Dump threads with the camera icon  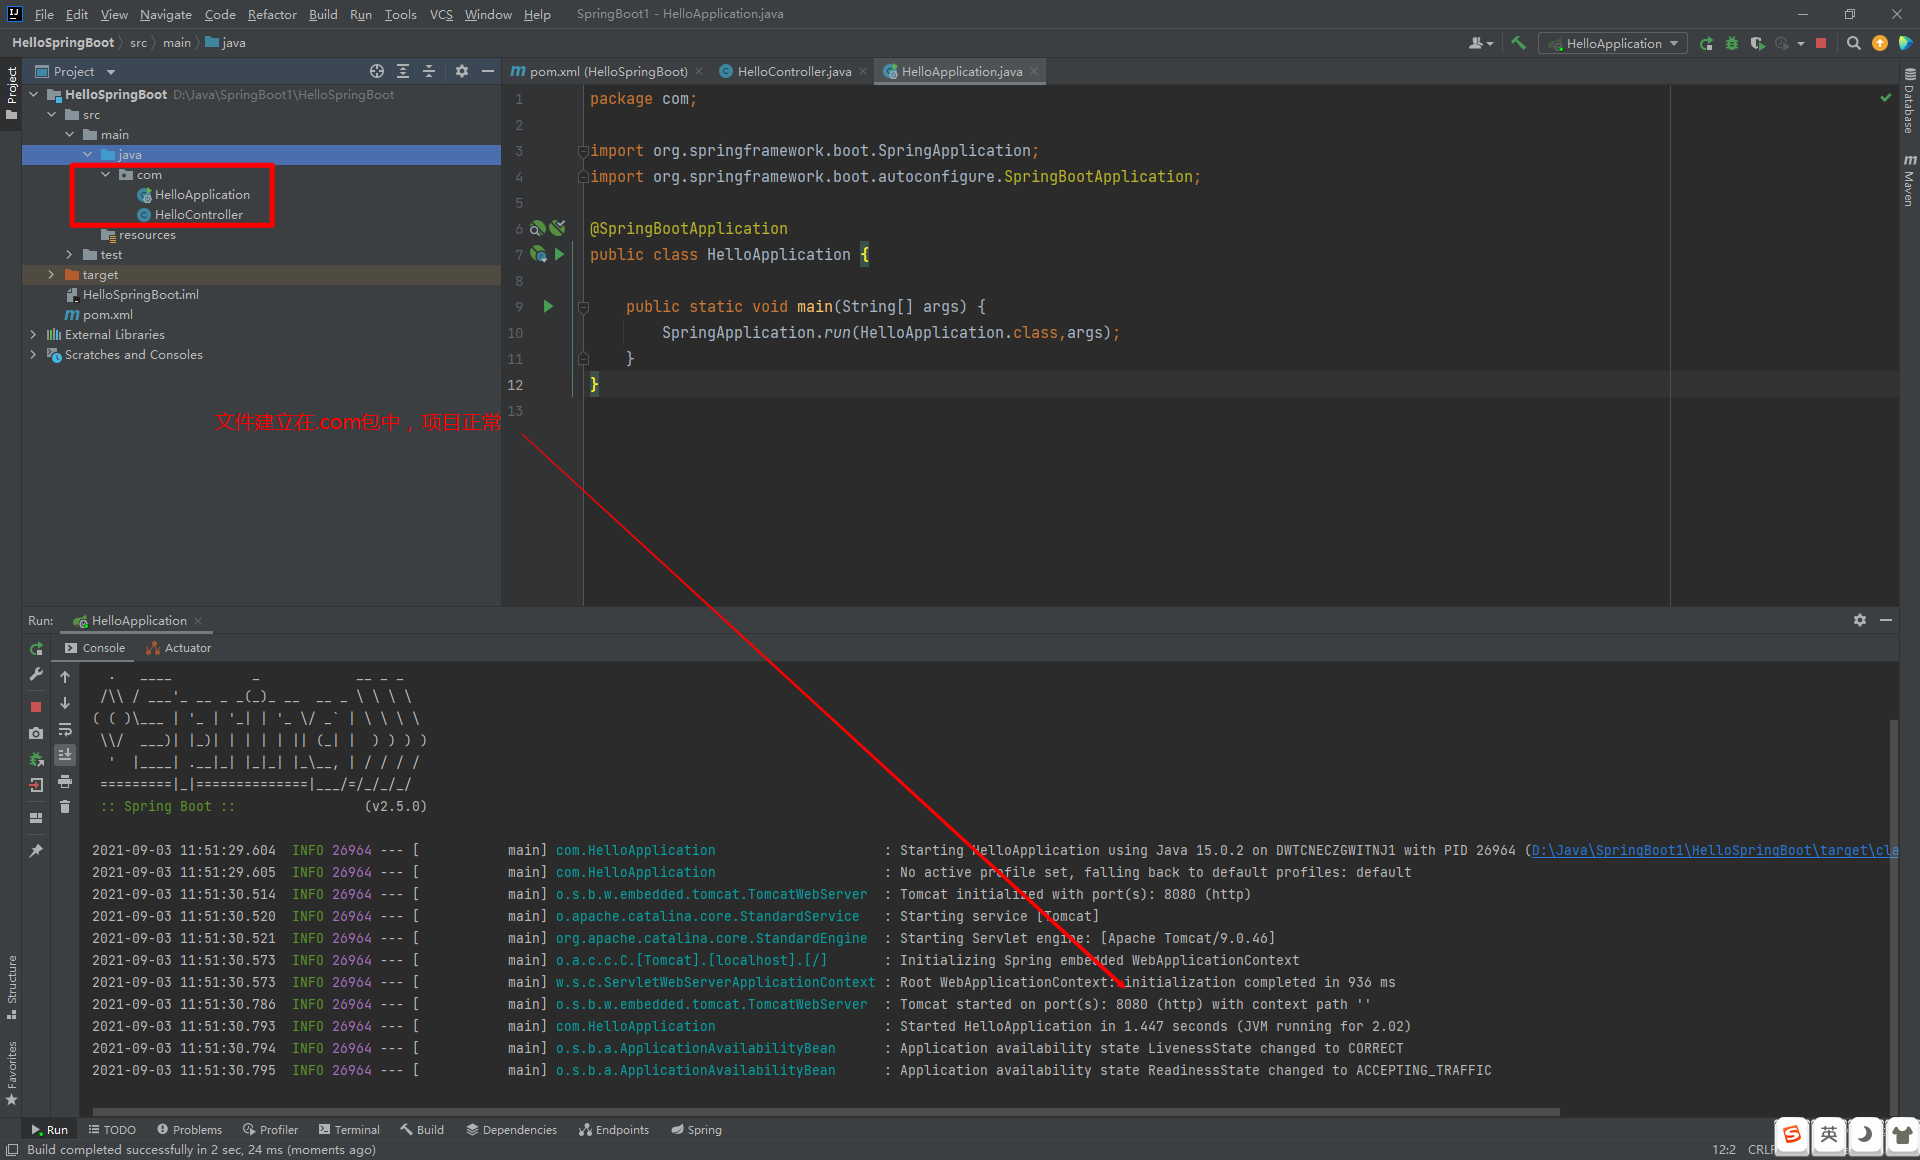point(36,733)
